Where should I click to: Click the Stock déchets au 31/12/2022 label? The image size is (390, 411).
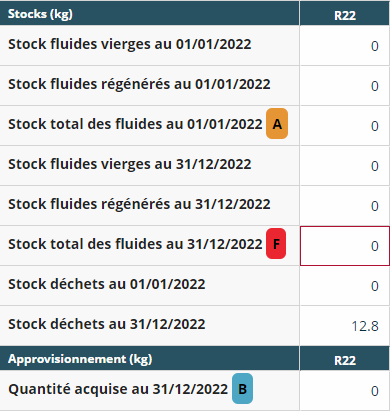pos(107,324)
